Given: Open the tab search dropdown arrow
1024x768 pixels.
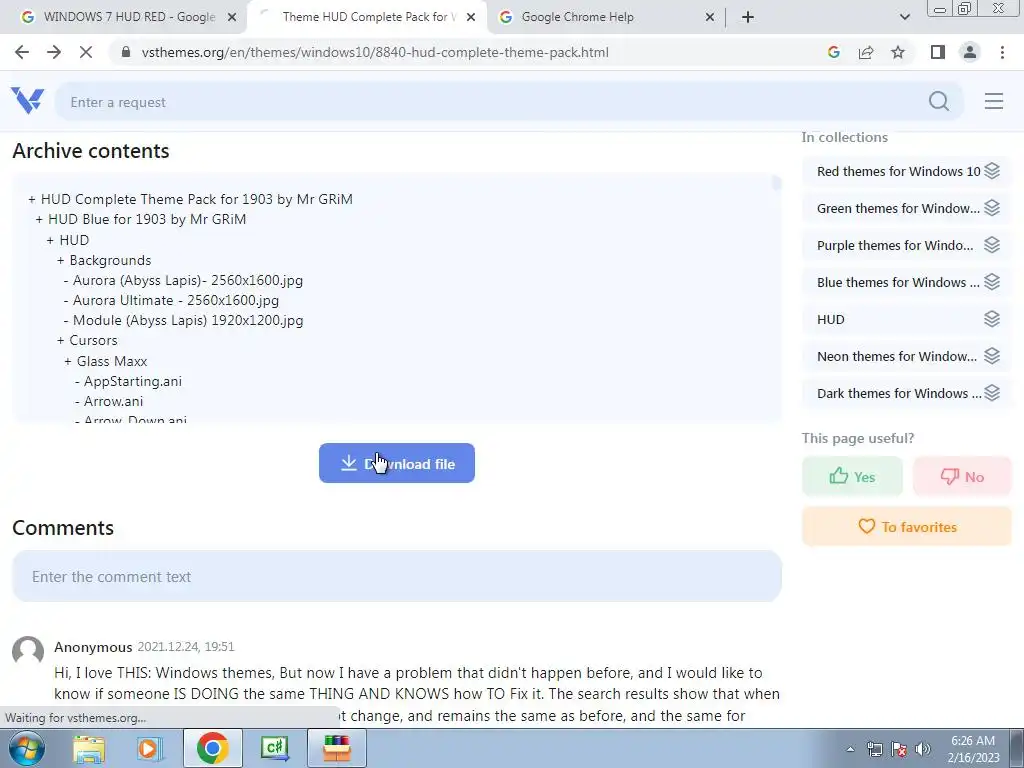Looking at the screenshot, I should 904,17.
